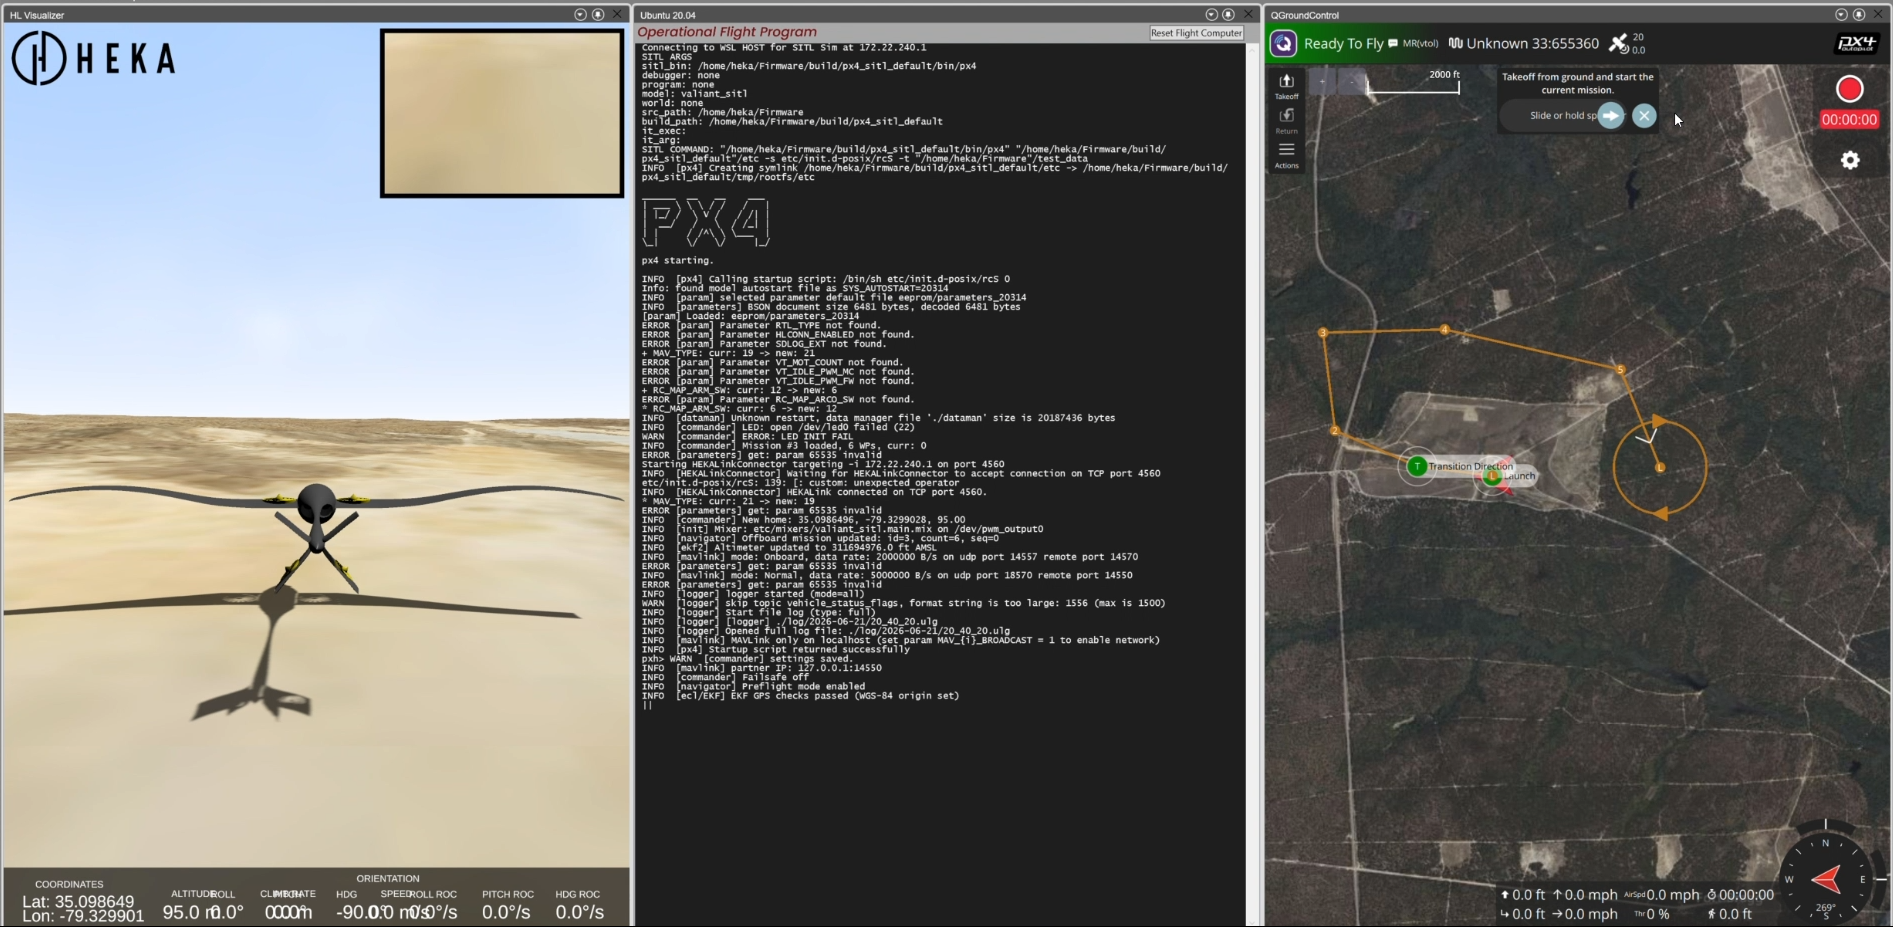Select the Transition Direction waypoint marker
This screenshot has width=1893, height=927.
[x=1417, y=466]
